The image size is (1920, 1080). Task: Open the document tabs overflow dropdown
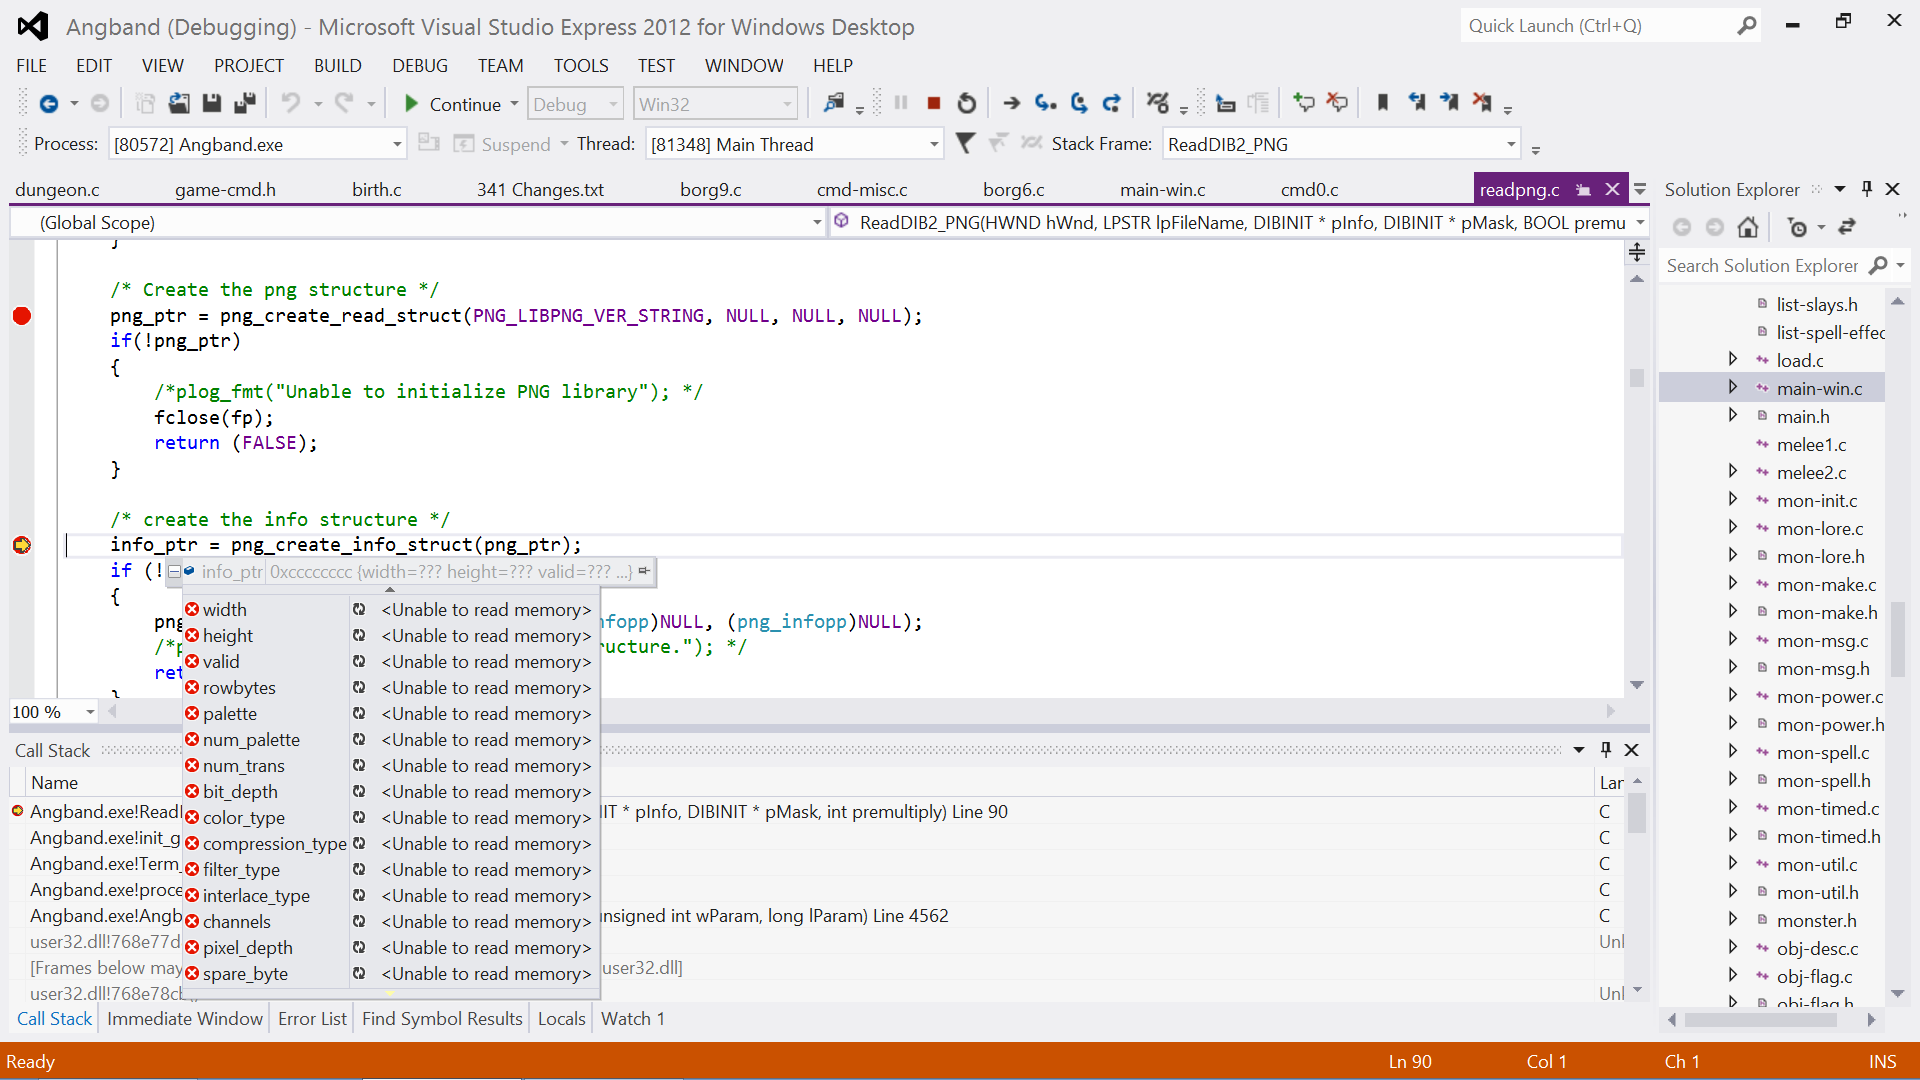click(x=1640, y=189)
